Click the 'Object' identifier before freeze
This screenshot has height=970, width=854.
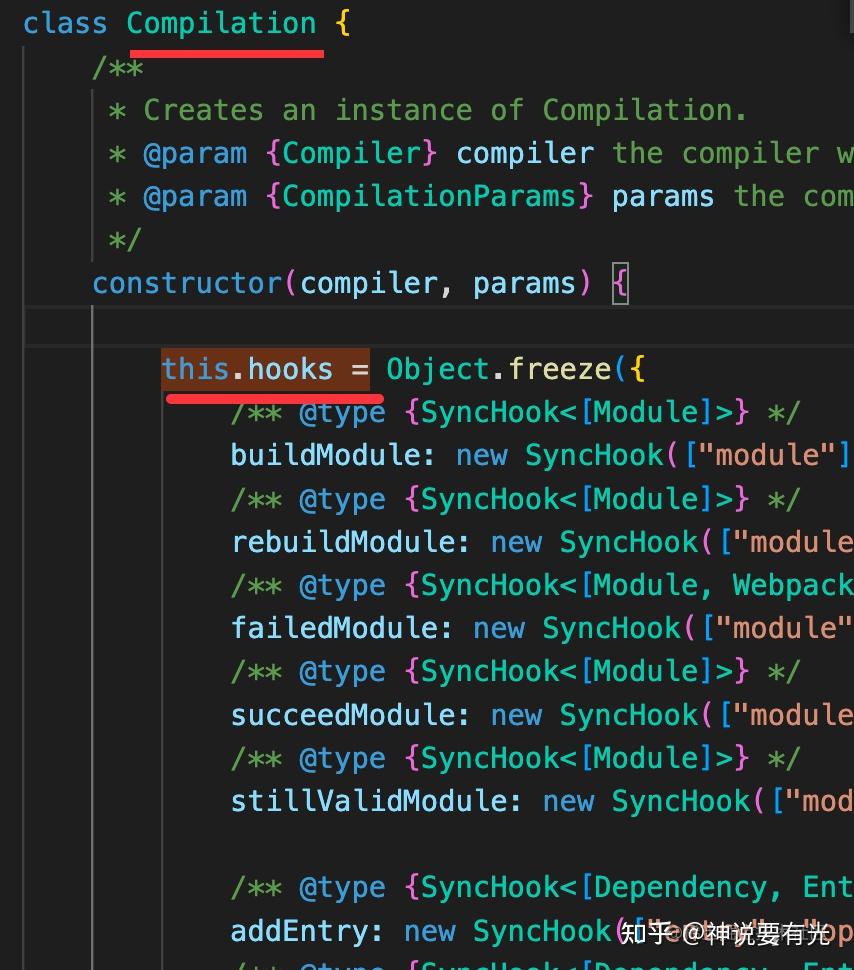tap(438, 369)
